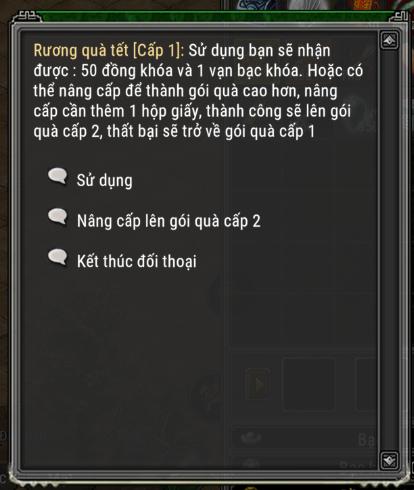Click the top-right corner ornament of the frame
The height and width of the screenshot is (490, 414).
[x=399, y=17]
